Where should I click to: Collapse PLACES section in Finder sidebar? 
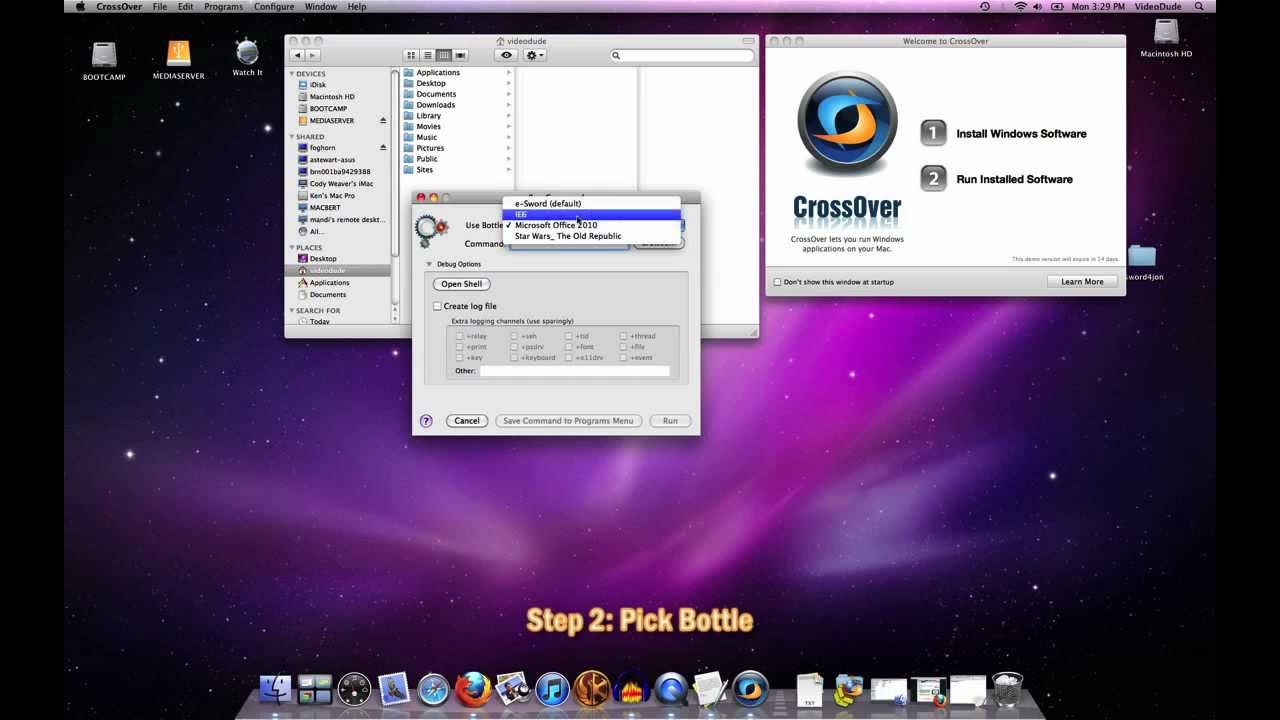(292, 248)
